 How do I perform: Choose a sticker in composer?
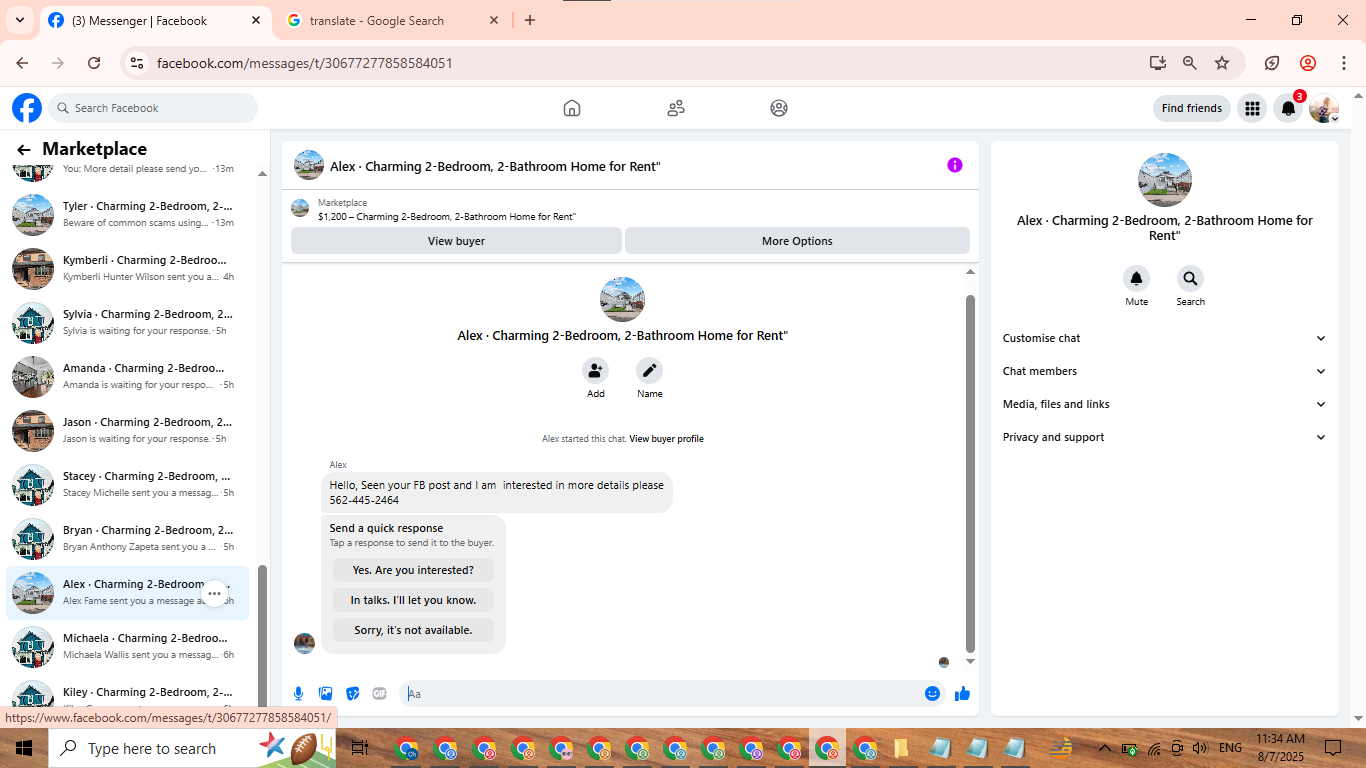[x=352, y=693]
